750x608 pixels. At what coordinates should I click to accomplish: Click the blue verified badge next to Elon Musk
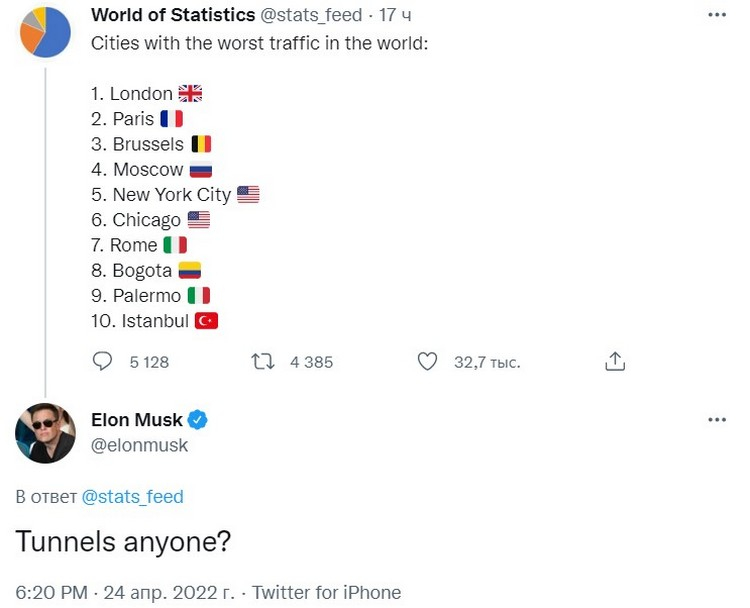tap(199, 421)
